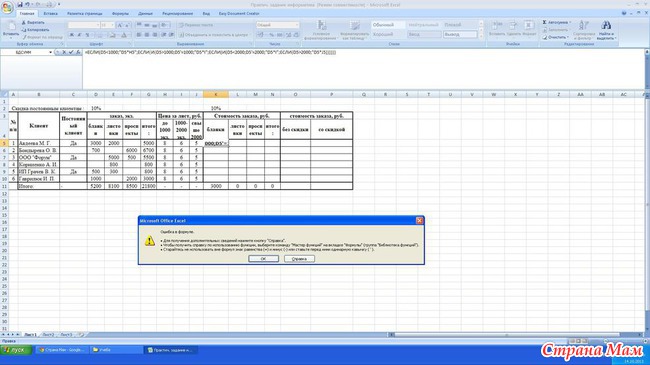The height and width of the screenshot is (365, 650).
Task: Click the Office button logo
Action: [x=7, y=7]
